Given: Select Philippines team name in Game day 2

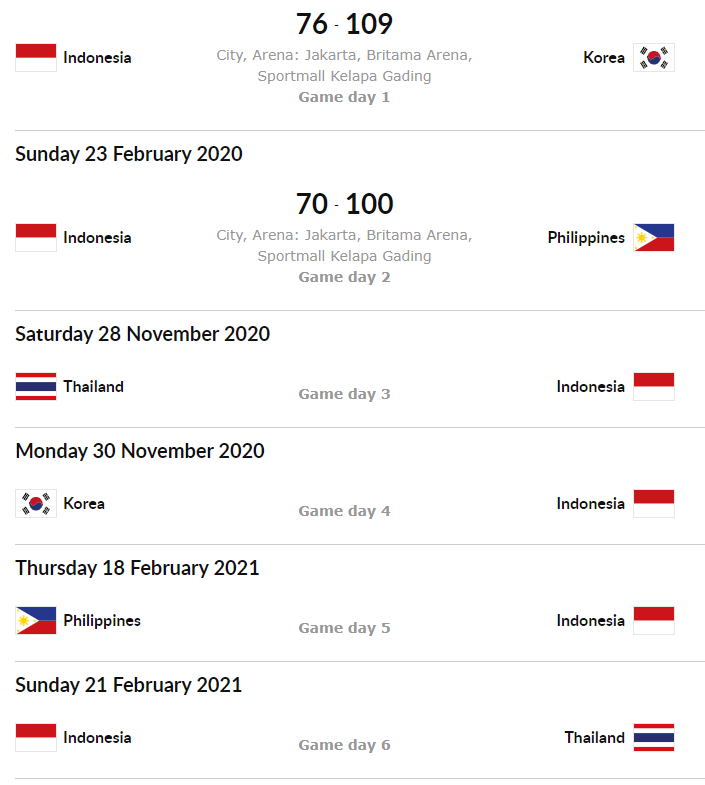Looking at the screenshot, I should click(586, 238).
